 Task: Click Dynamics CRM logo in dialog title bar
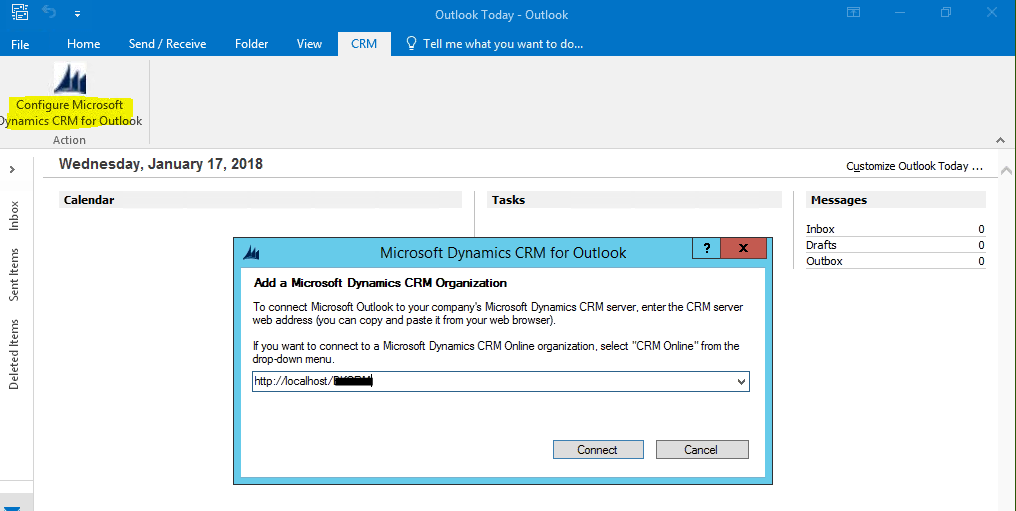pyautogui.click(x=251, y=253)
